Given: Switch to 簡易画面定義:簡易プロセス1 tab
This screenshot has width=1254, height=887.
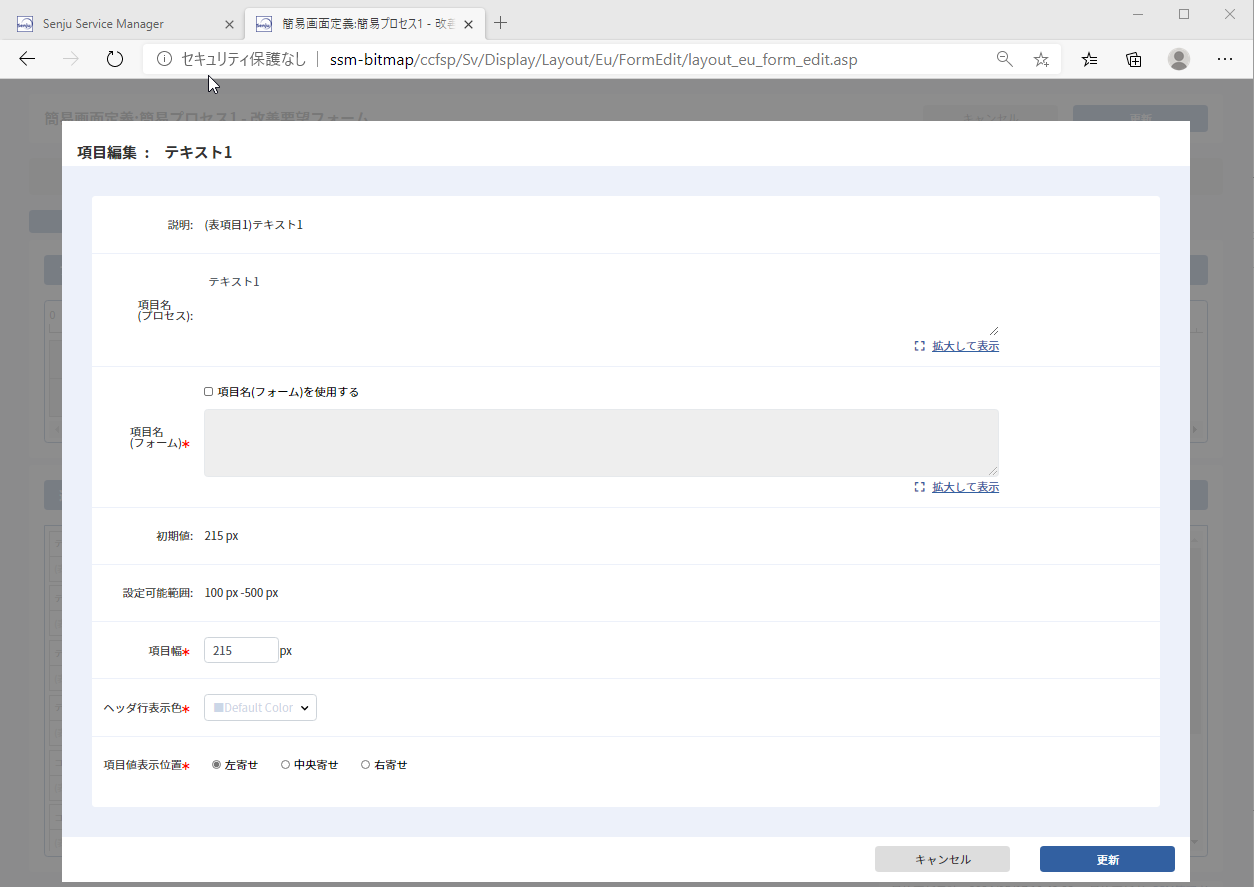Looking at the screenshot, I should click(366, 23).
